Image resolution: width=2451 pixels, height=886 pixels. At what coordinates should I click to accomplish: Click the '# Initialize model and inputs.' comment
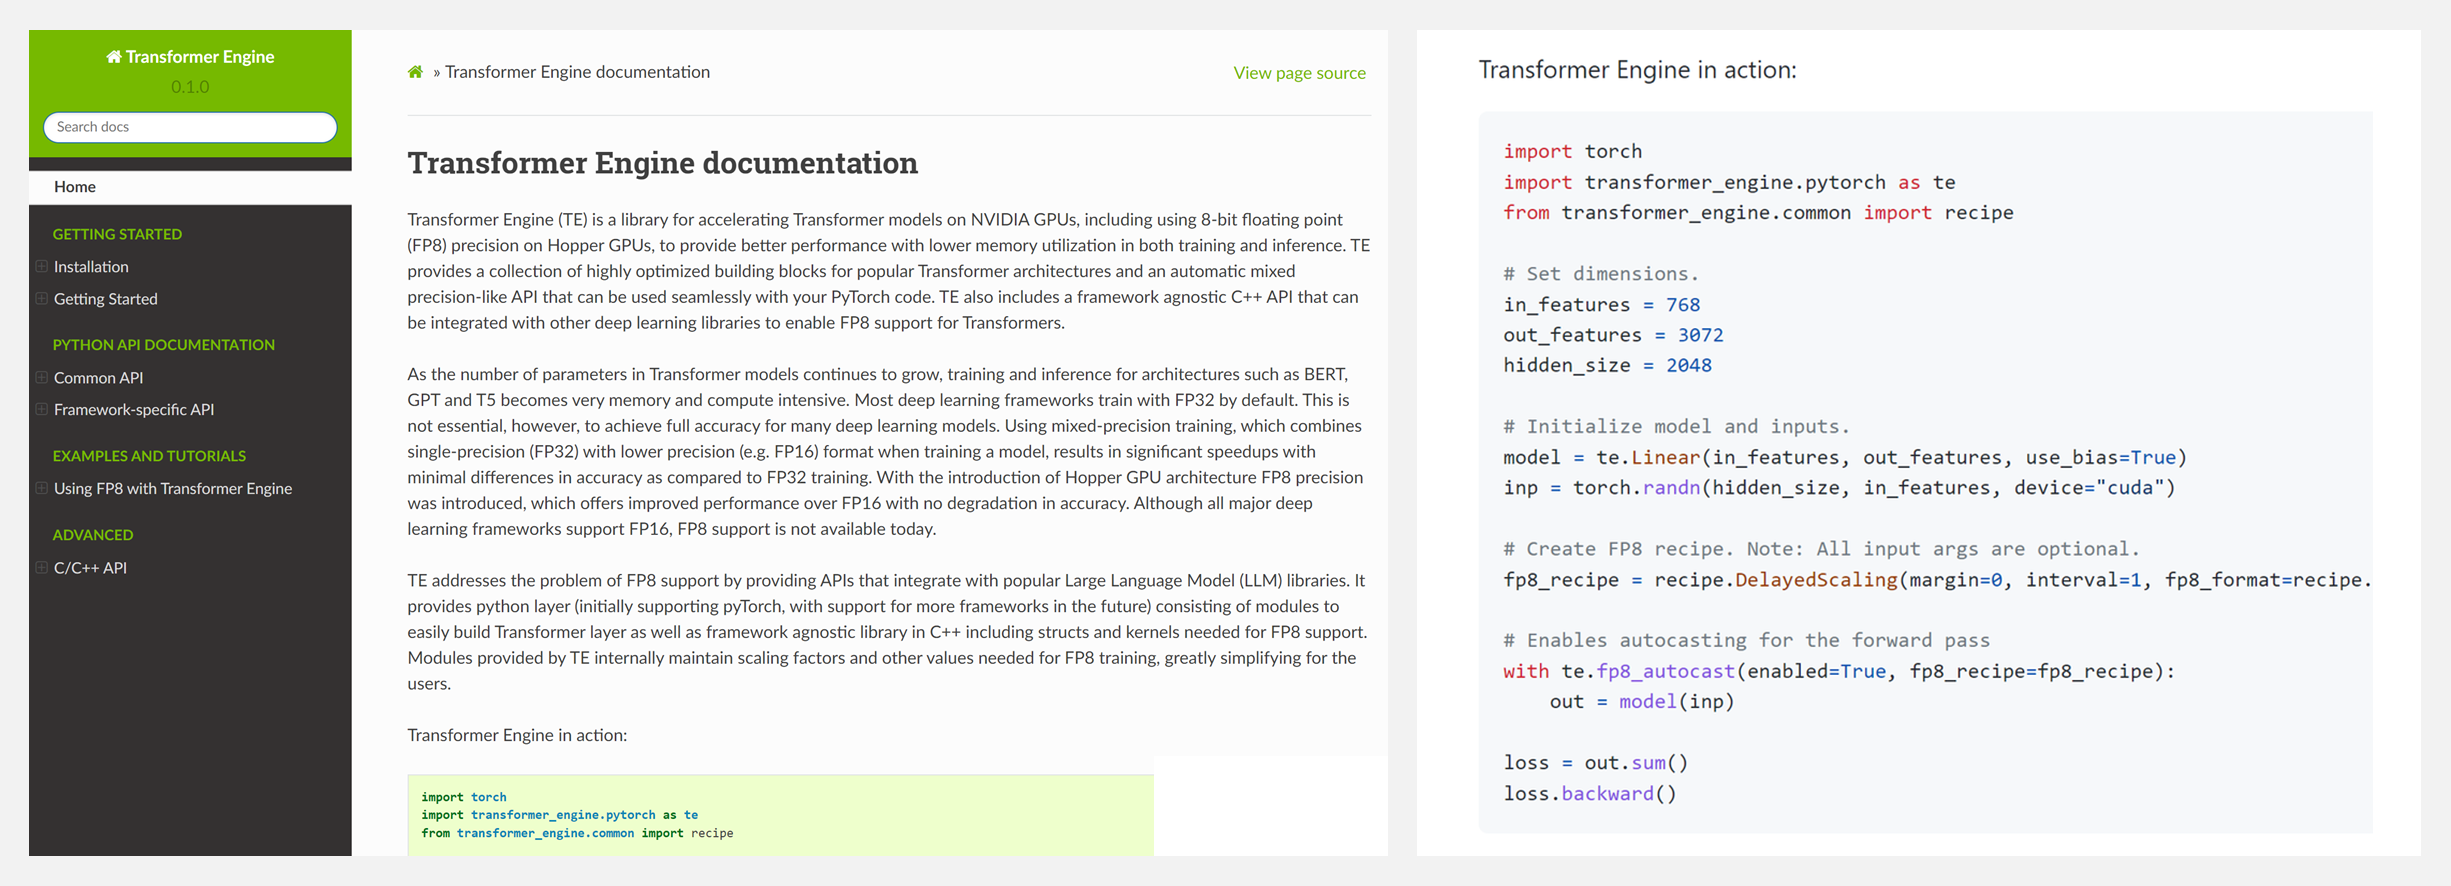click(x=1677, y=426)
